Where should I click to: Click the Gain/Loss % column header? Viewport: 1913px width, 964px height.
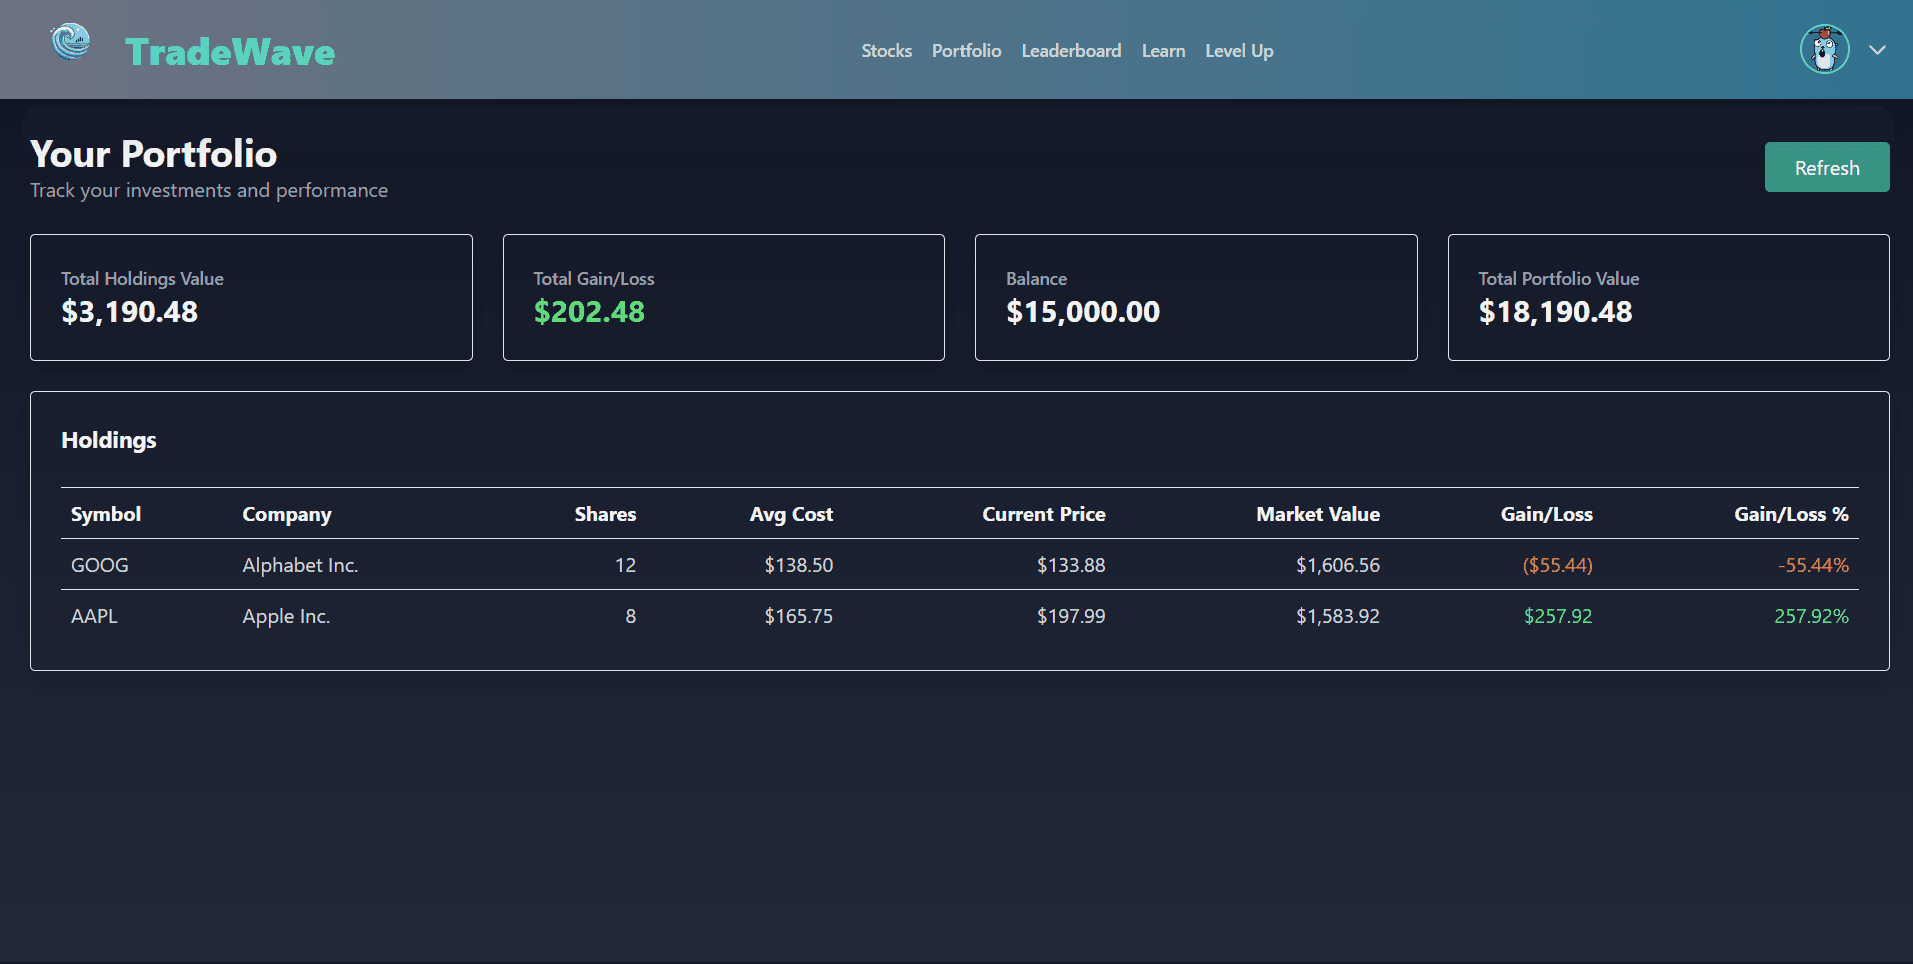point(1791,514)
